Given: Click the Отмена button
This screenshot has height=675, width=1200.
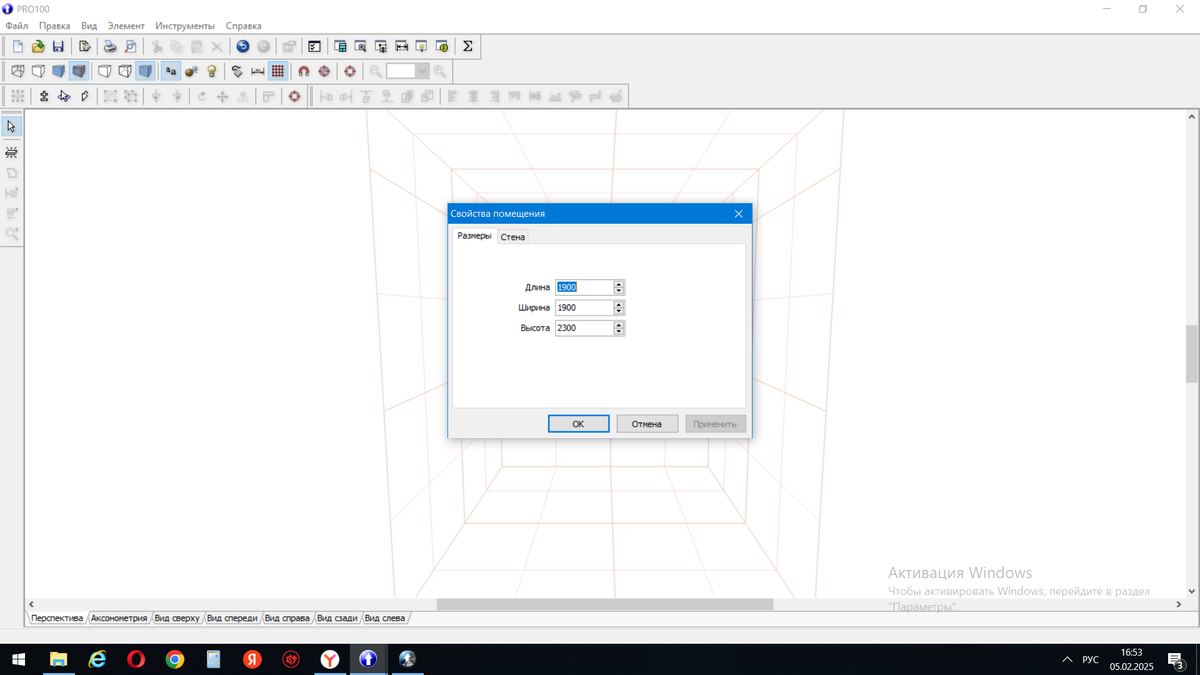Looking at the screenshot, I should pos(647,424).
